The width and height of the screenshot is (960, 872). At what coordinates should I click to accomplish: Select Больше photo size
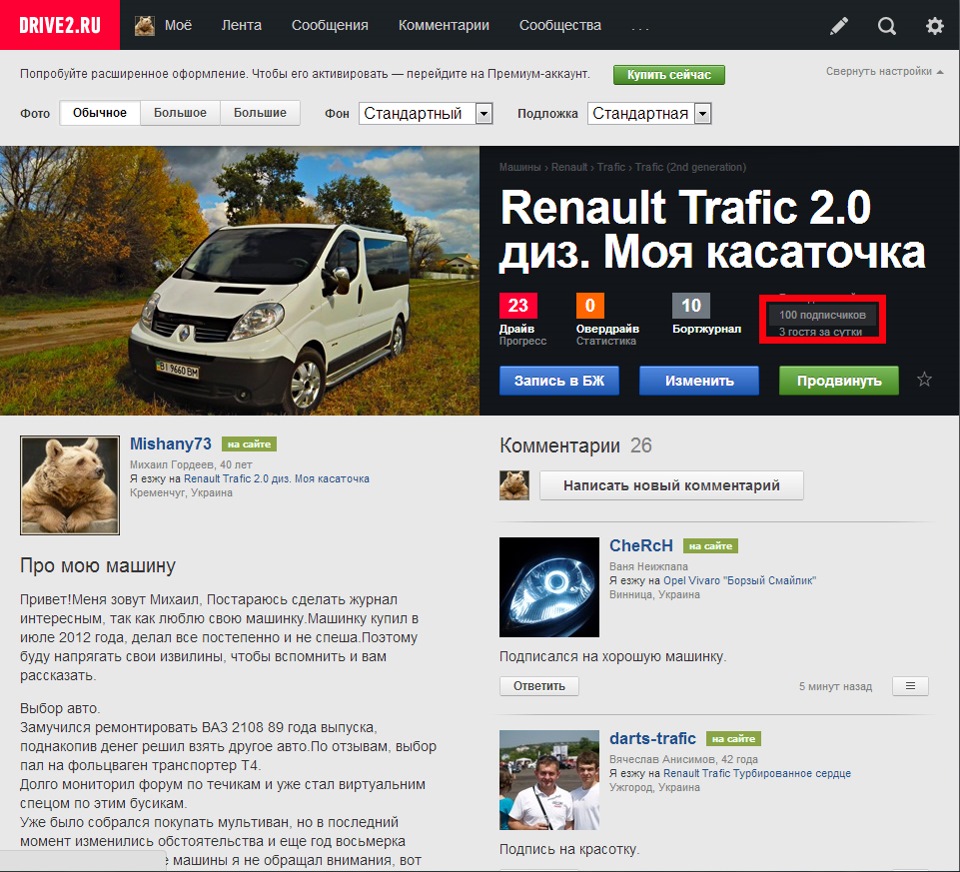260,113
